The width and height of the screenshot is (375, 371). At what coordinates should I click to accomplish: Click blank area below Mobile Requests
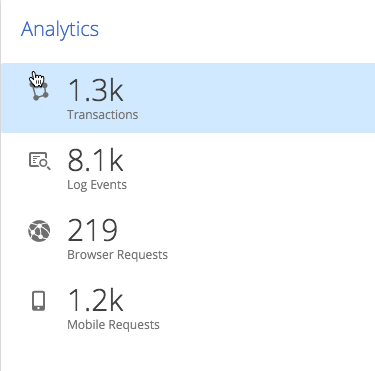187,357
